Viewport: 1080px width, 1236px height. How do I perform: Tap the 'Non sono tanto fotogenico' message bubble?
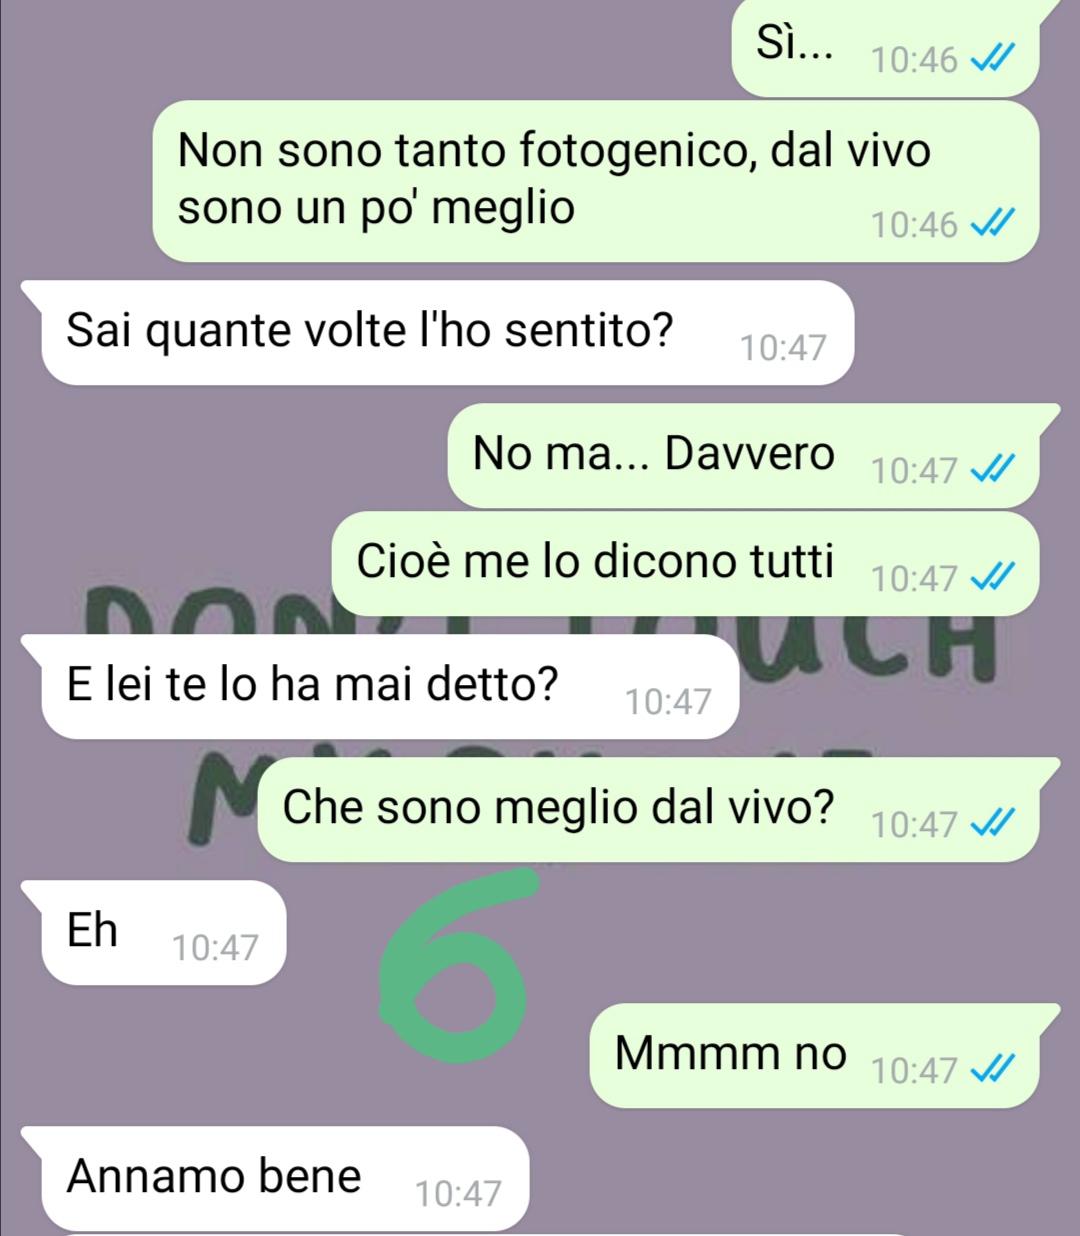pyautogui.click(x=606, y=181)
